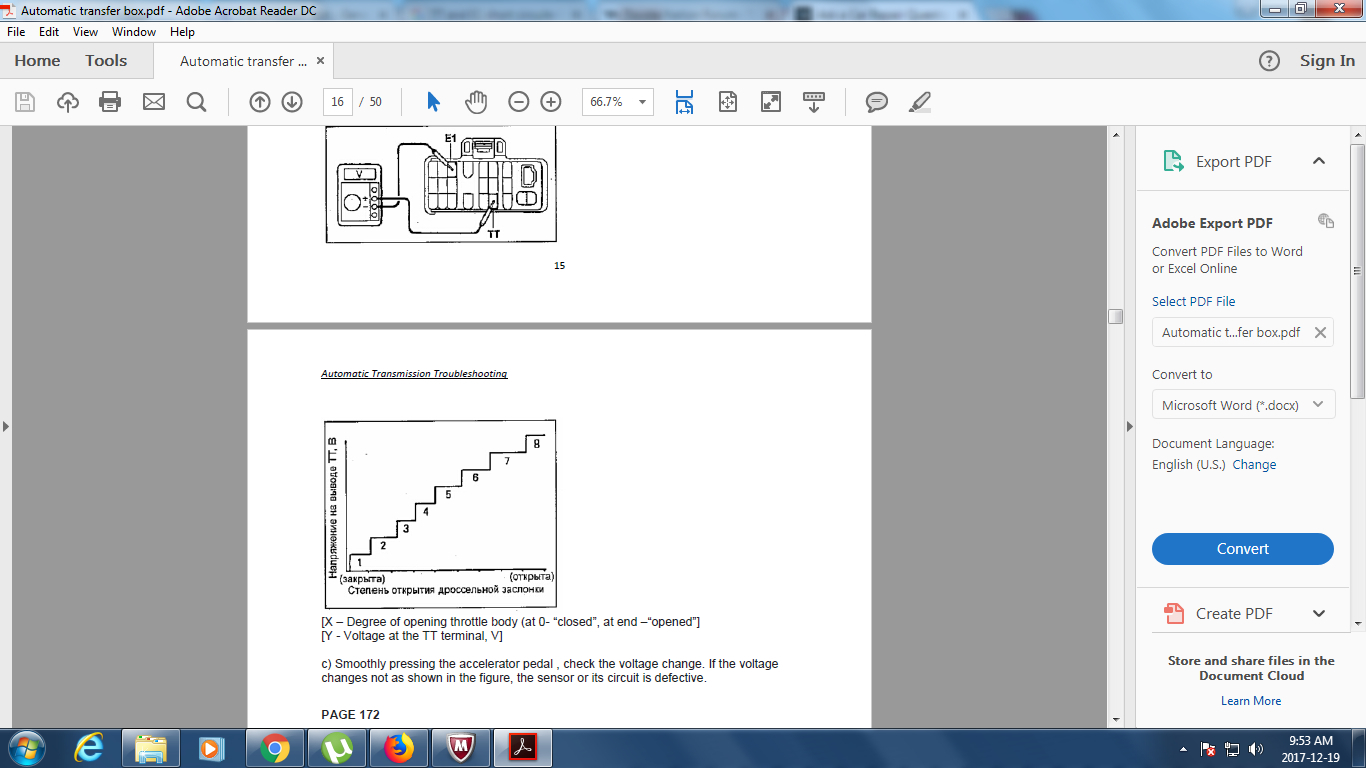
Task: Activate the Hand pan tool
Action: pos(476,102)
